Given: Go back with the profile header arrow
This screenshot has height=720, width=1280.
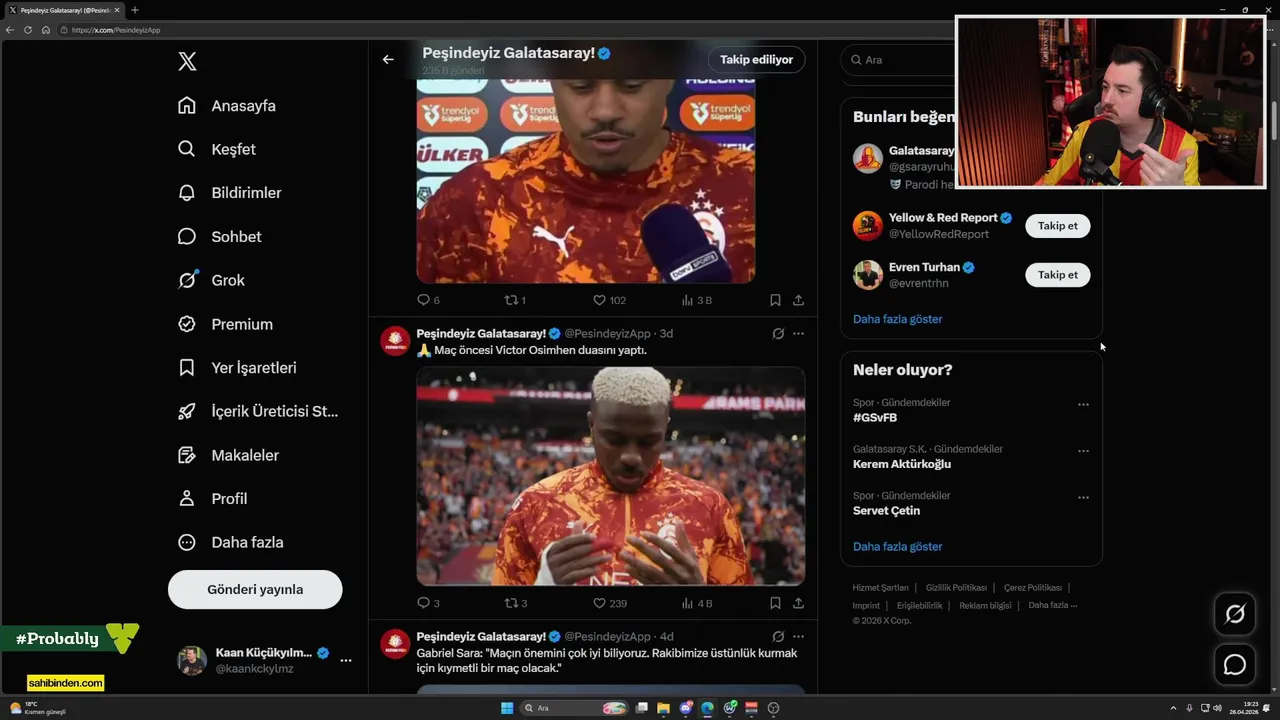Looking at the screenshot, I should (x=388, y=59).
